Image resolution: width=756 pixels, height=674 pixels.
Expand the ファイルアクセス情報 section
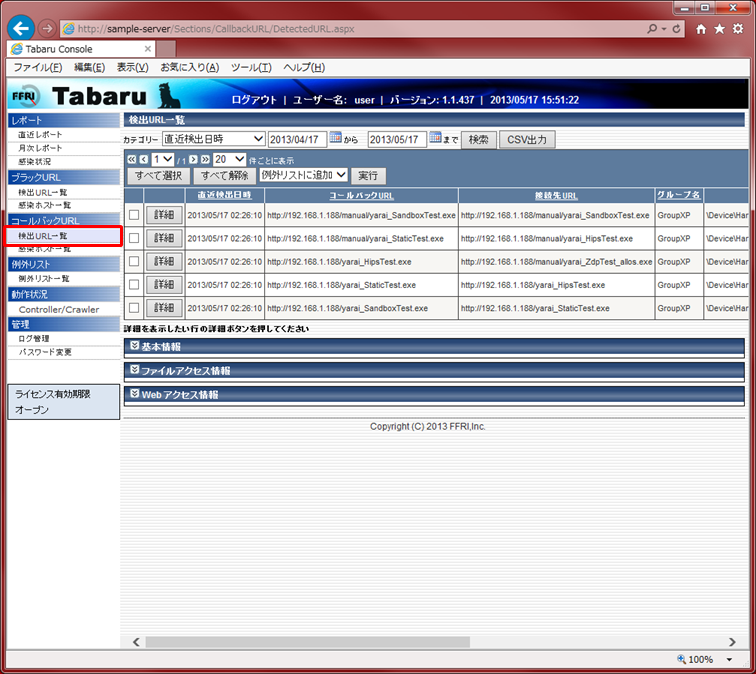click(134, 370)
